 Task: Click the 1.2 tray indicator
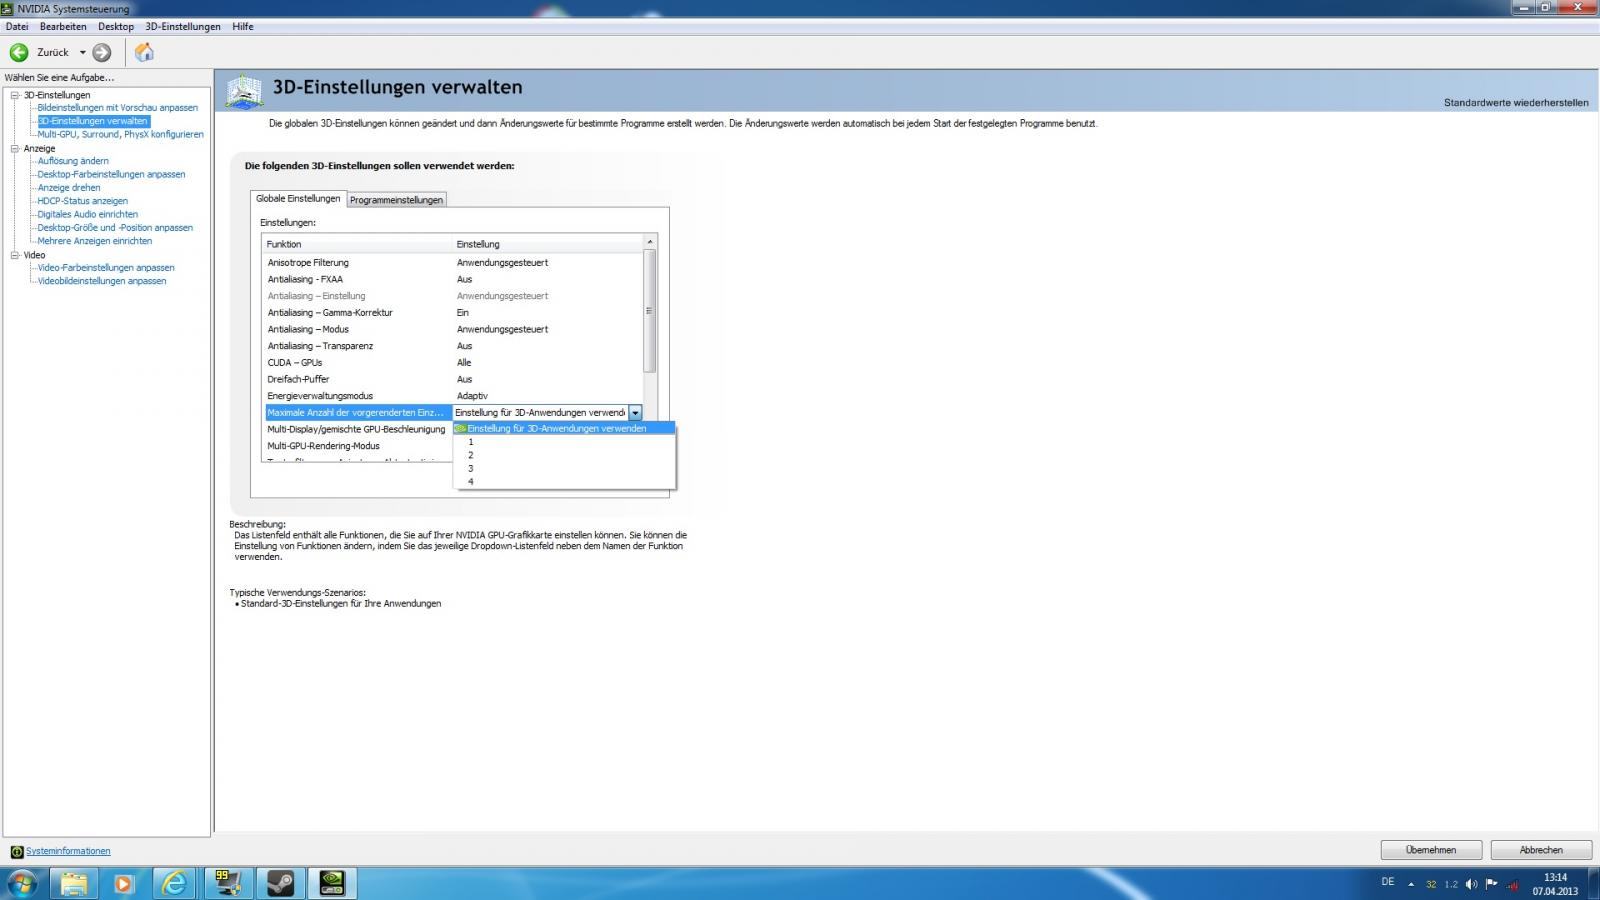(1451, 884)
